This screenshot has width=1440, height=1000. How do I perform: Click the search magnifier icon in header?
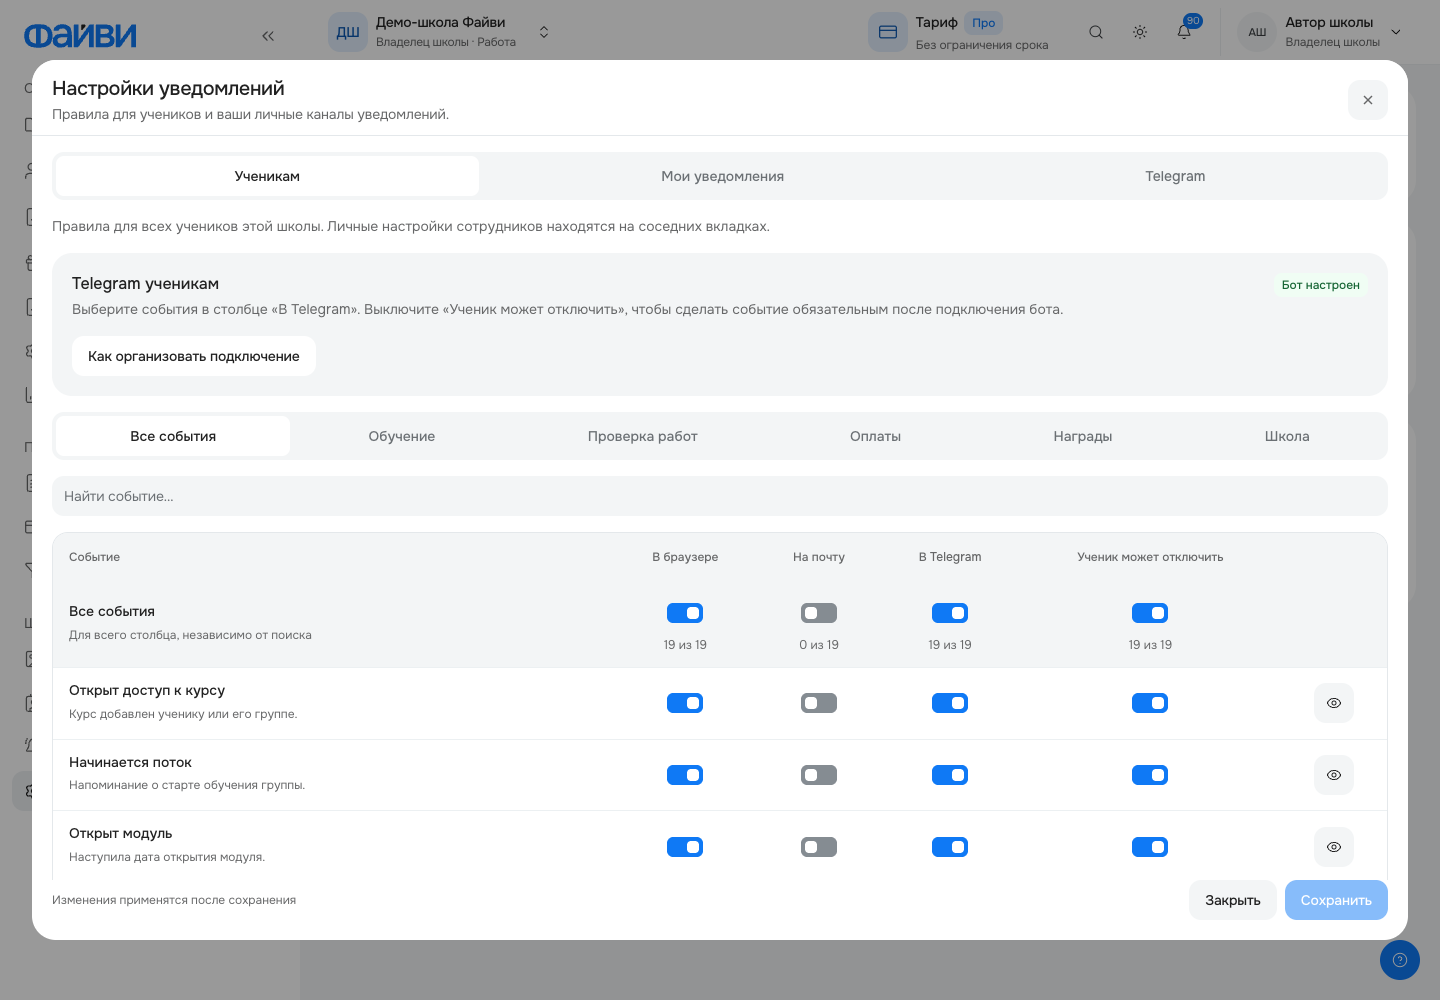(x=1096, y=32)
